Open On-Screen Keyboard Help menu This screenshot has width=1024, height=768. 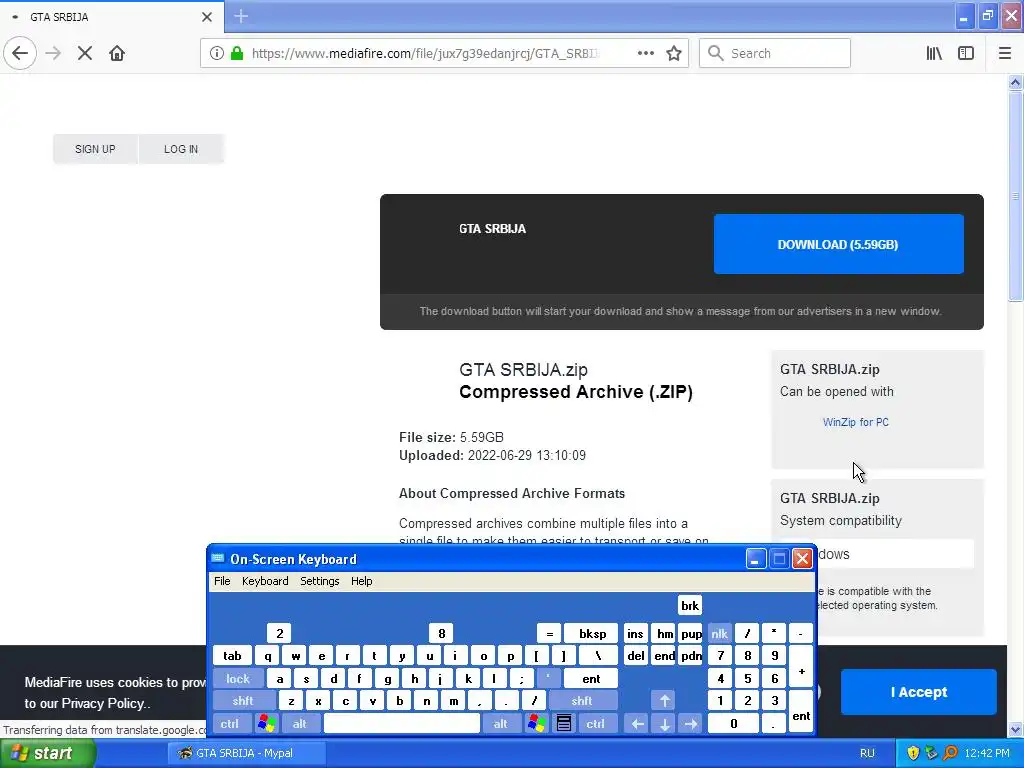pos(361,581)
